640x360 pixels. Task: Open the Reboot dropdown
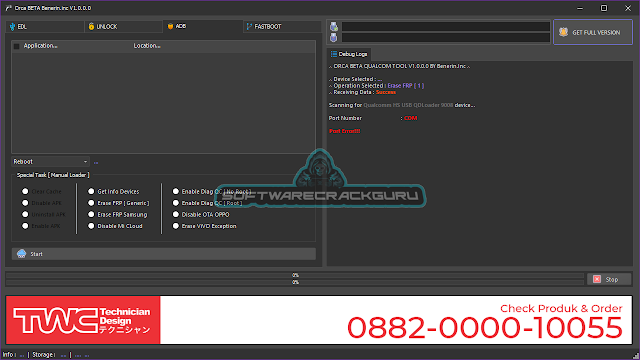(x=51, y=162)
